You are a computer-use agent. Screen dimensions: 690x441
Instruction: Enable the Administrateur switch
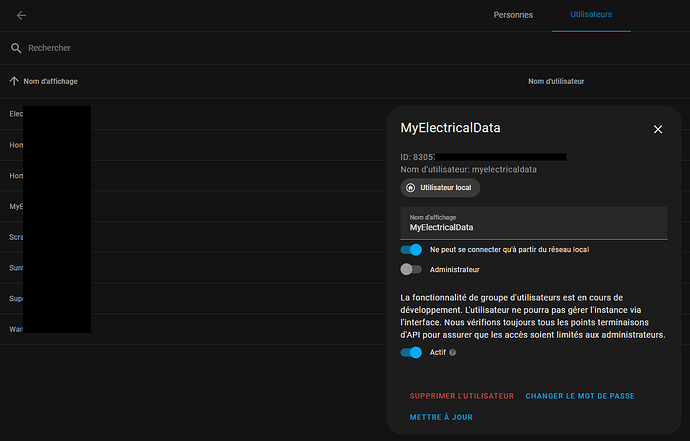click(x=411, y=269)
